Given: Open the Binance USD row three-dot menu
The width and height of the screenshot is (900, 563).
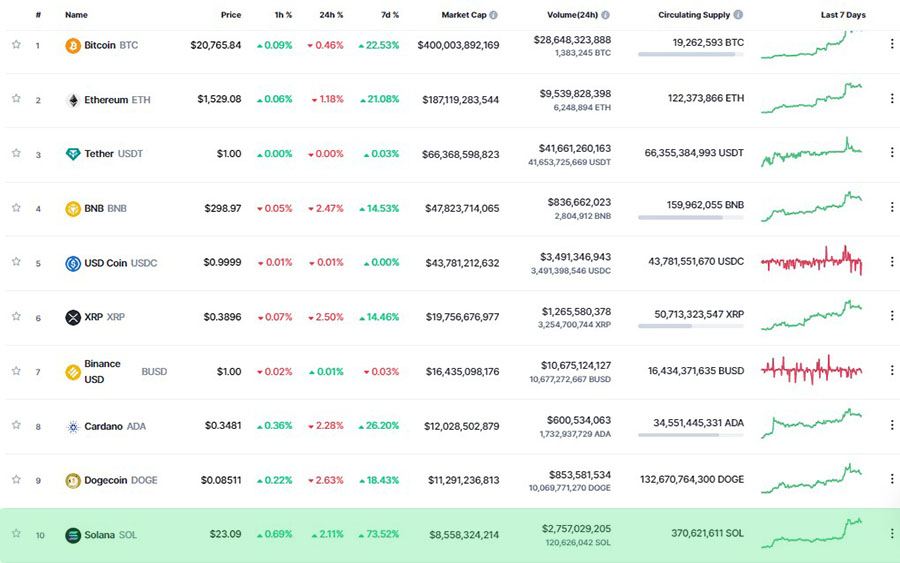Looking at the screenshot, I should pos(891,370).
